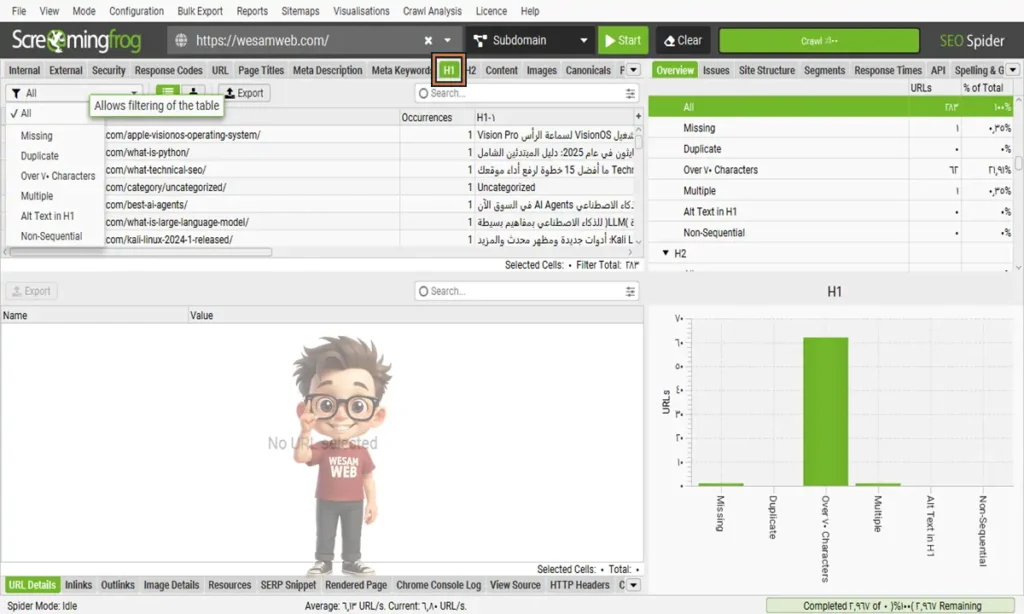Select the Missing filter option
This screenshot has width=1024, height=614.
pyautogui.click(x=37, y=136)
